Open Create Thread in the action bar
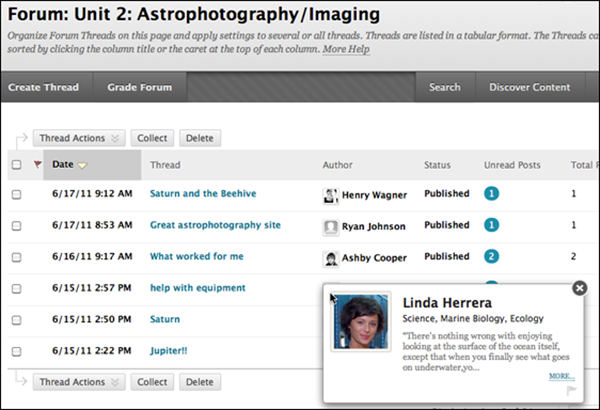Viewport: 600px width, 410px height. click(45, 87)
